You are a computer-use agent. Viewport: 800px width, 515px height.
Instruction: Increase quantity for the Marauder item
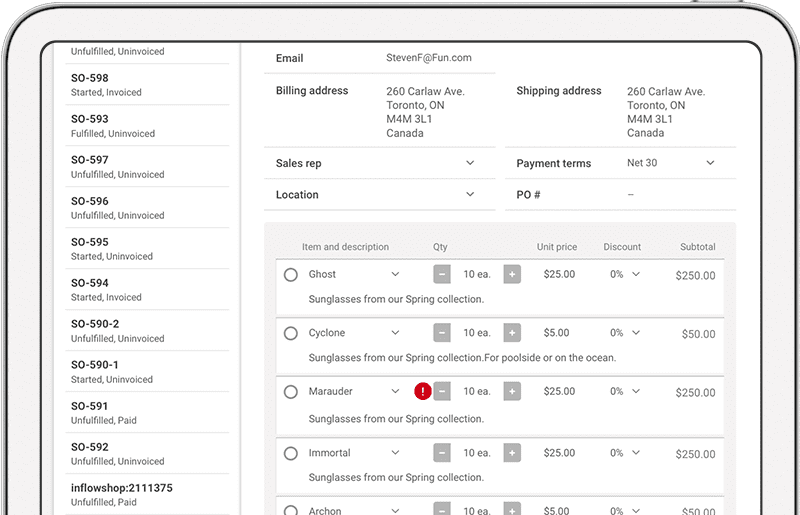coord(512,391)
